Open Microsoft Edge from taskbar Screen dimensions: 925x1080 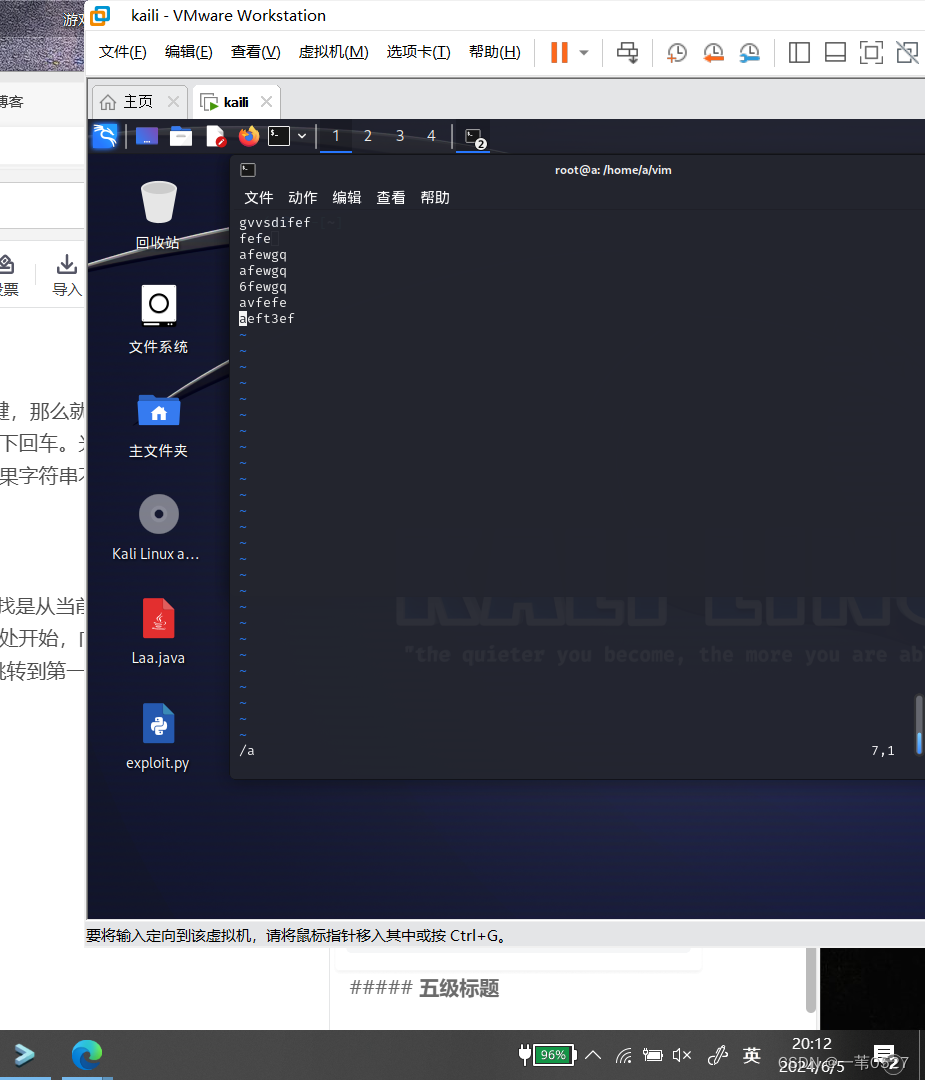point(87,1055)
